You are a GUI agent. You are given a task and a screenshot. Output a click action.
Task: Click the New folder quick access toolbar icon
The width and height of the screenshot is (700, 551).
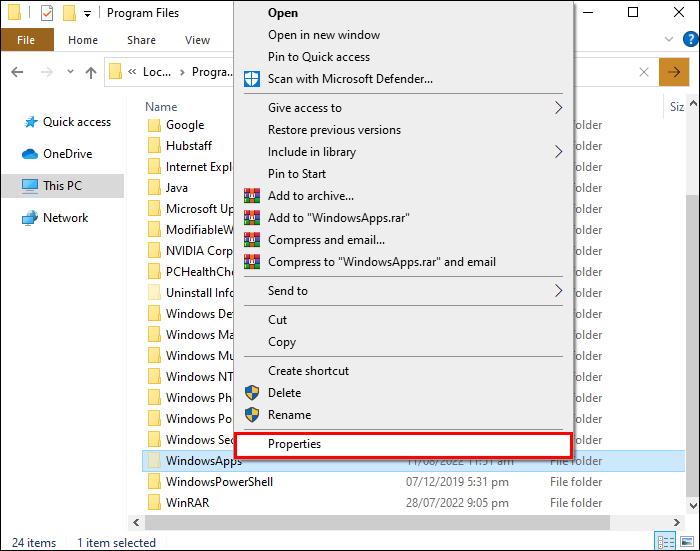point(69,13)
